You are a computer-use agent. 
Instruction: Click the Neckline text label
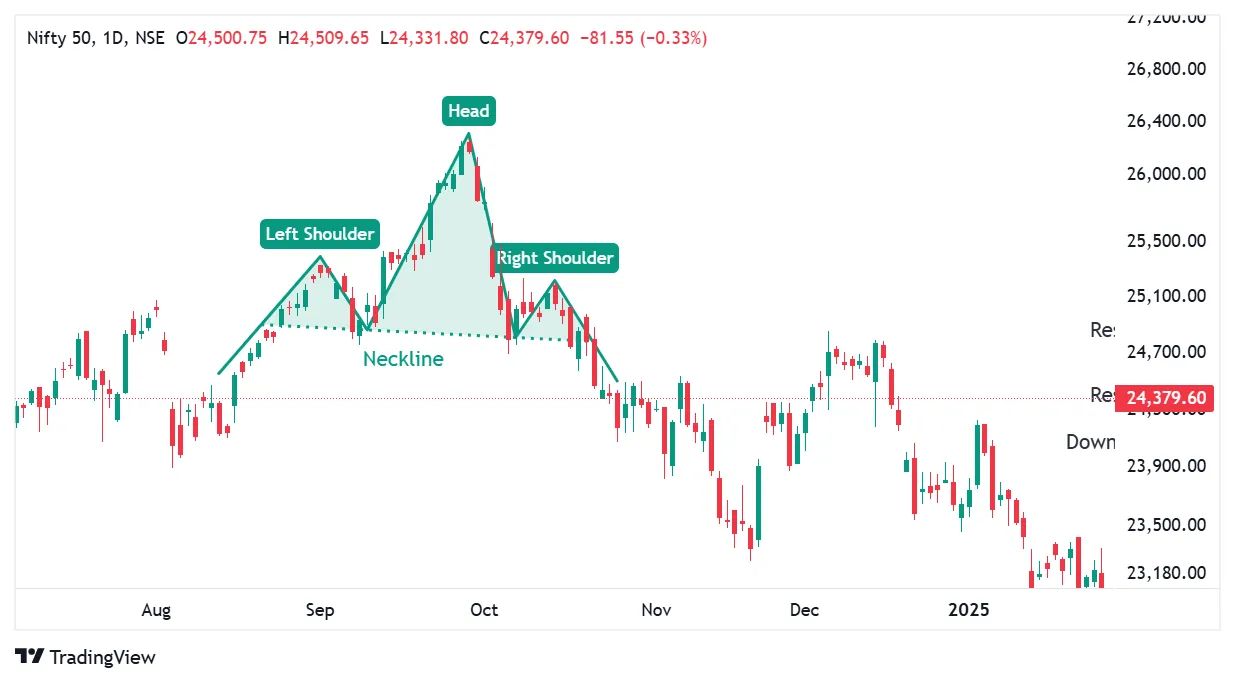click(x=403, y=358)
